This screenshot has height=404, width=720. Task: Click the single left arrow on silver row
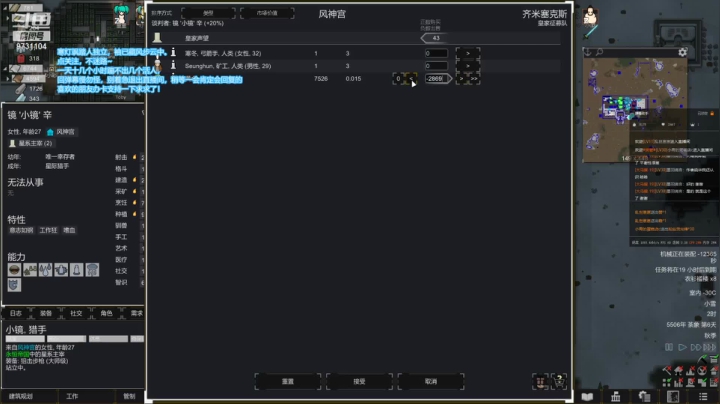(411, 79)
